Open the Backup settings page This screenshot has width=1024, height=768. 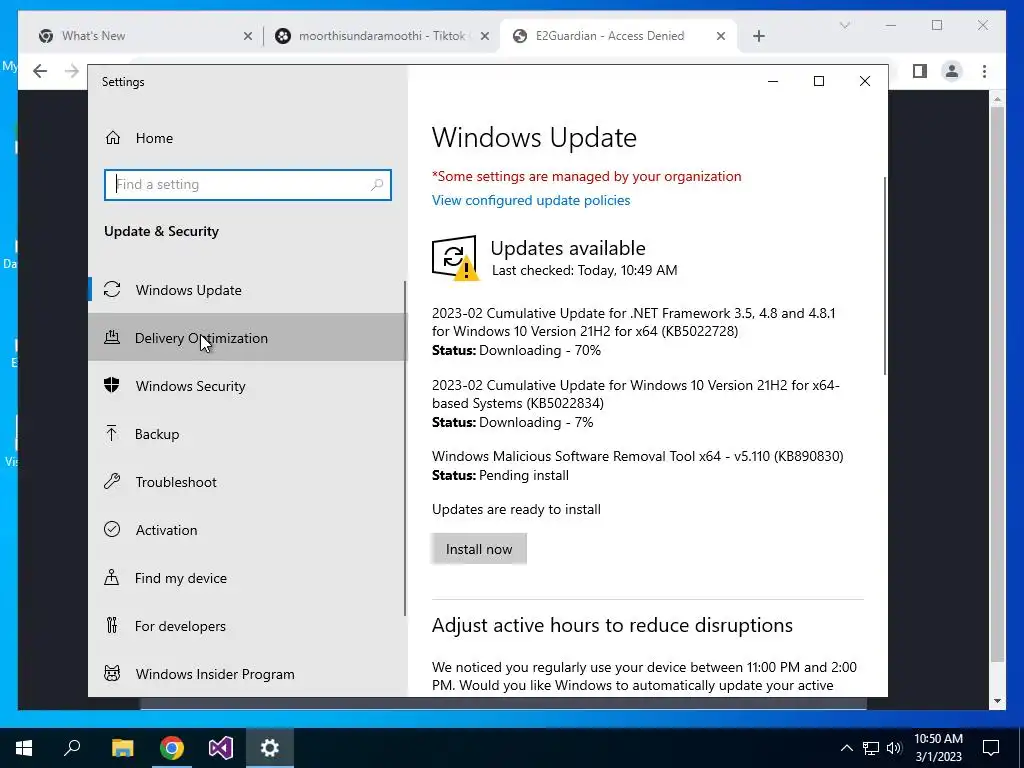coord(247,434)
